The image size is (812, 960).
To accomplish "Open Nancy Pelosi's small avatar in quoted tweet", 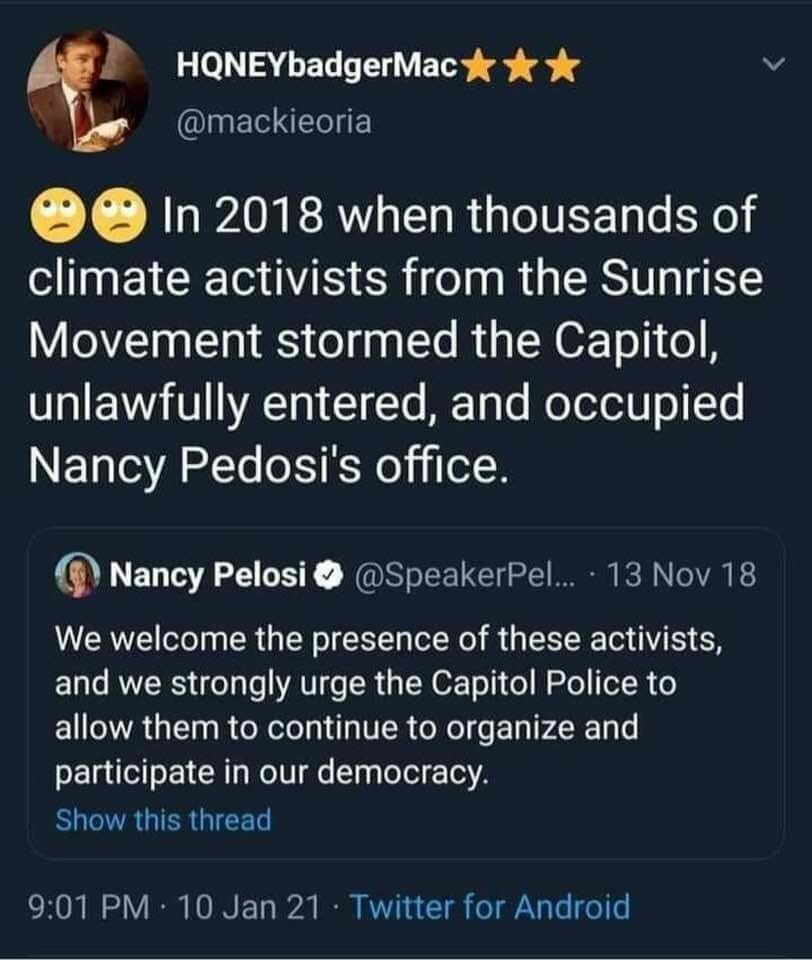I will pyautogui.click(x=78, y=575).
